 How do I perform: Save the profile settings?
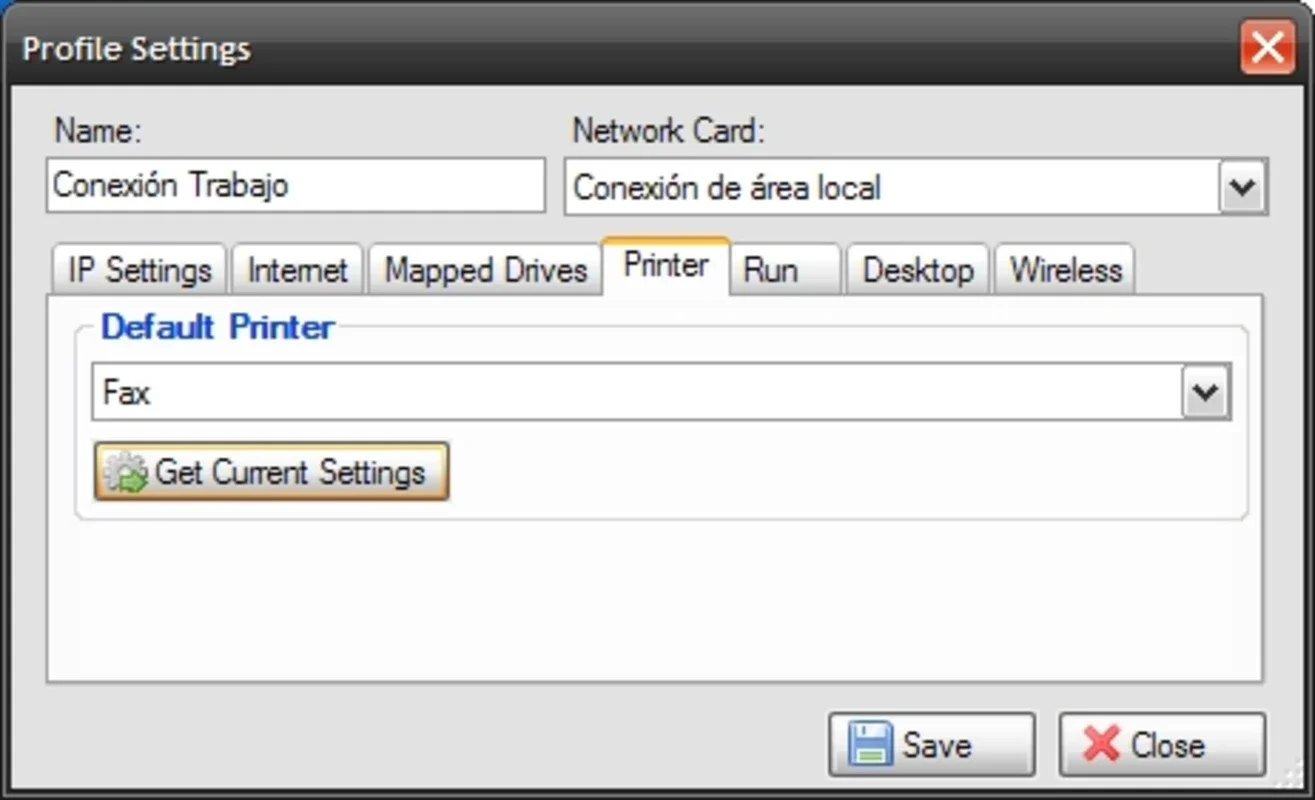[931, 744]
